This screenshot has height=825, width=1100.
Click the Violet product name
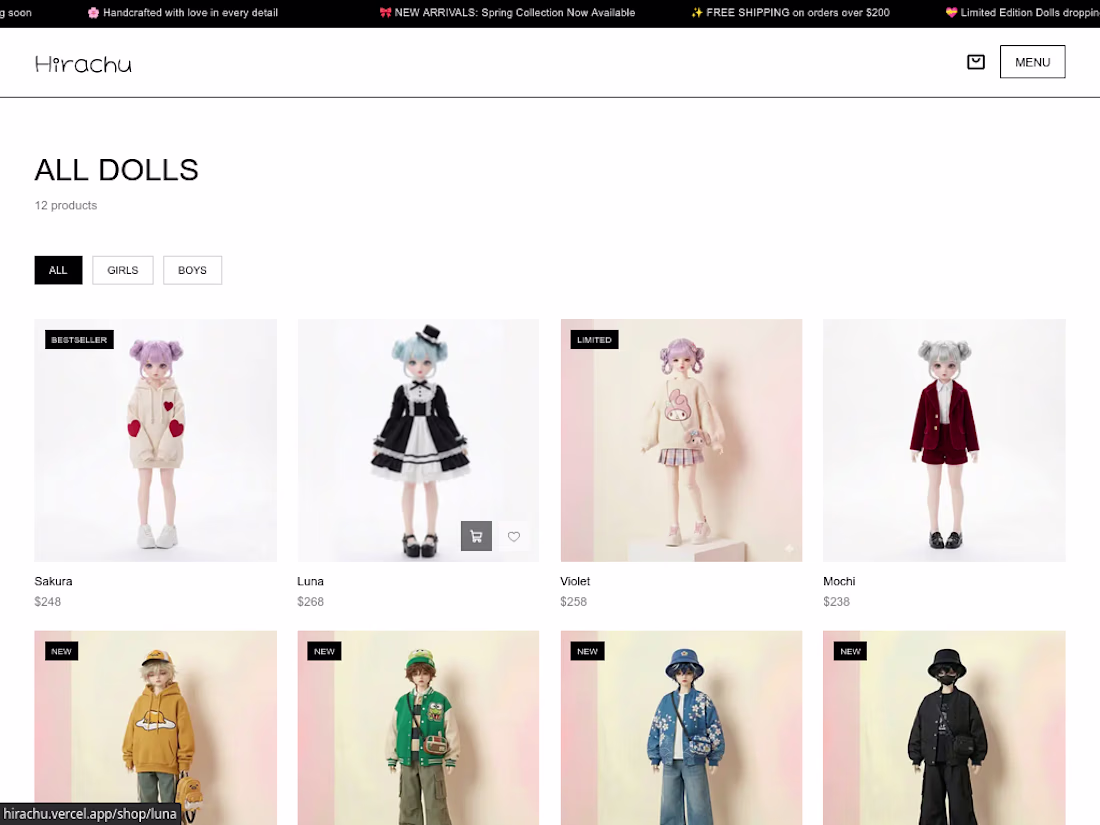pos(575,581)
